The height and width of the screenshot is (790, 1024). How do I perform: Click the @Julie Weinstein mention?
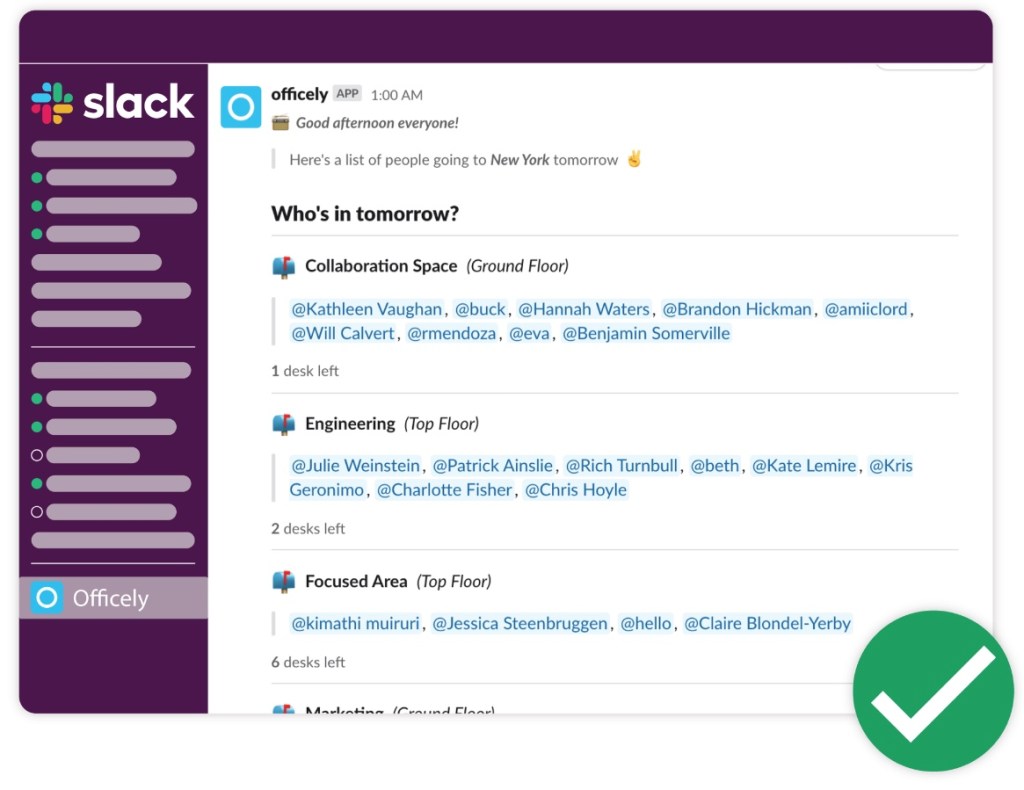point(355,465)
